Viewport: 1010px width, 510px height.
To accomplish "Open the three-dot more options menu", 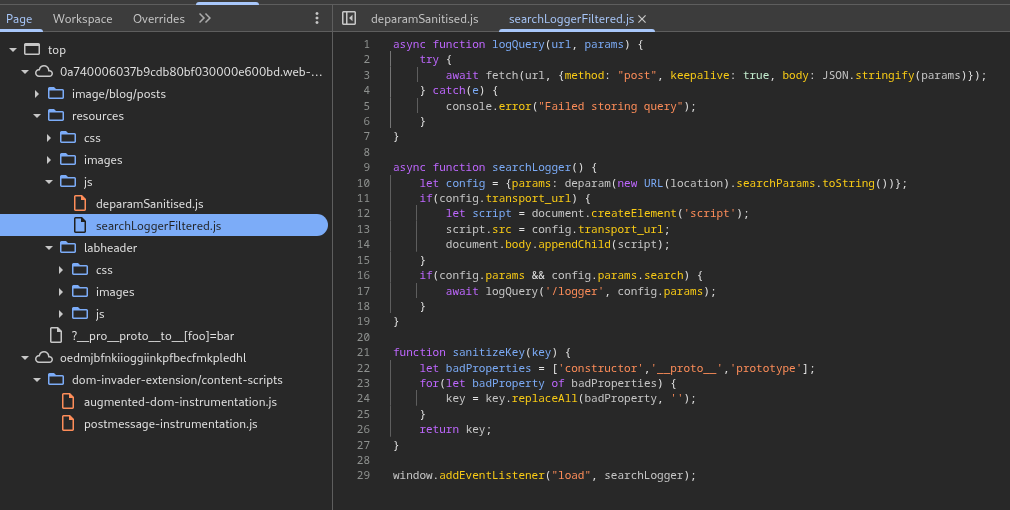I will coord(317,18).
